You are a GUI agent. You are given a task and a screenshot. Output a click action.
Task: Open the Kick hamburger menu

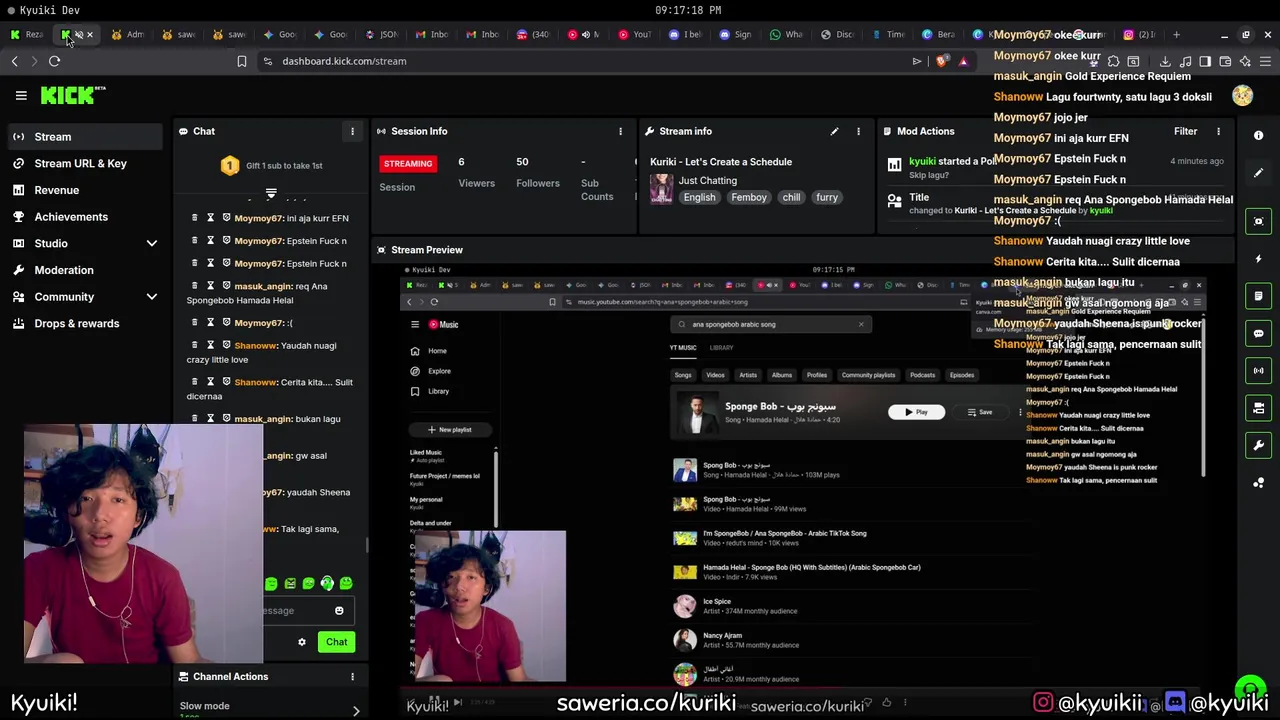point(21,96)
